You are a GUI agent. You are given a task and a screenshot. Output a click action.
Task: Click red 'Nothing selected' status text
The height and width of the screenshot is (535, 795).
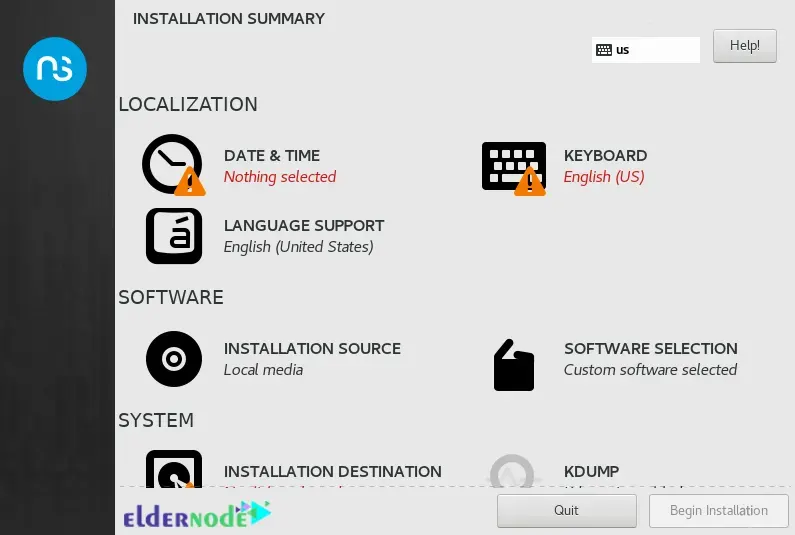tap(280, 176)
